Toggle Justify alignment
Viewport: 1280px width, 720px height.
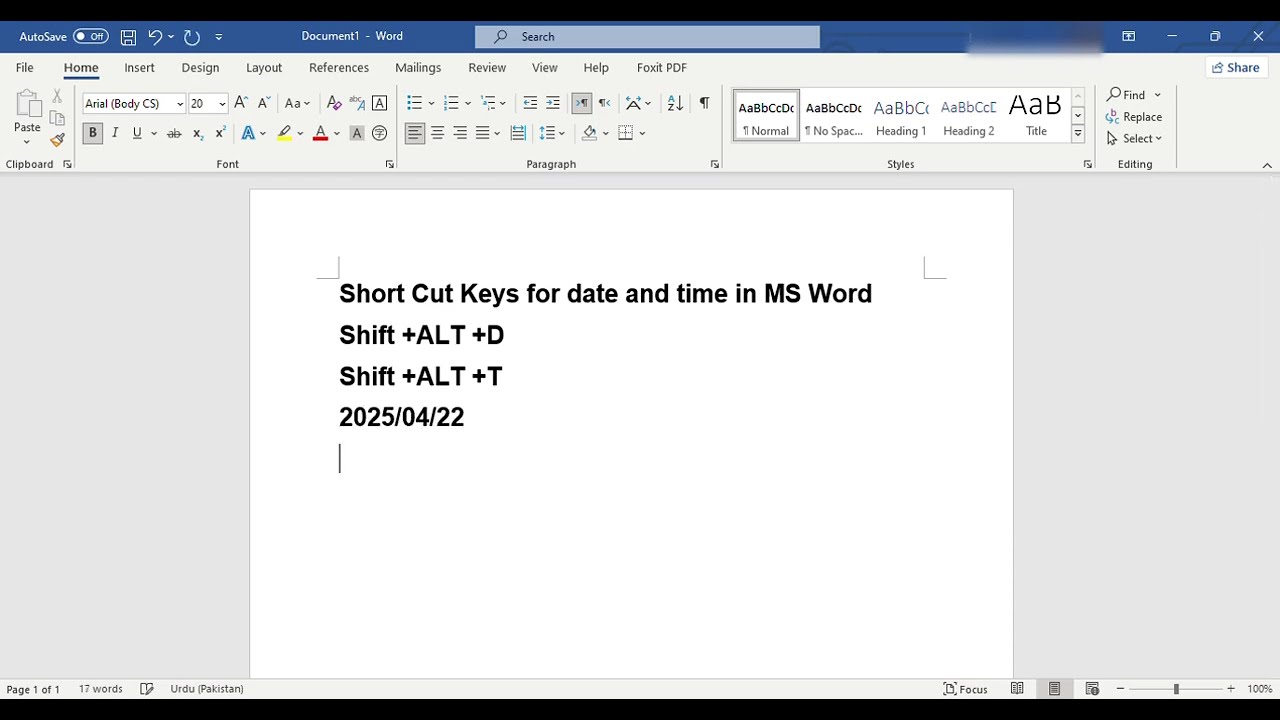click(483, 133)
